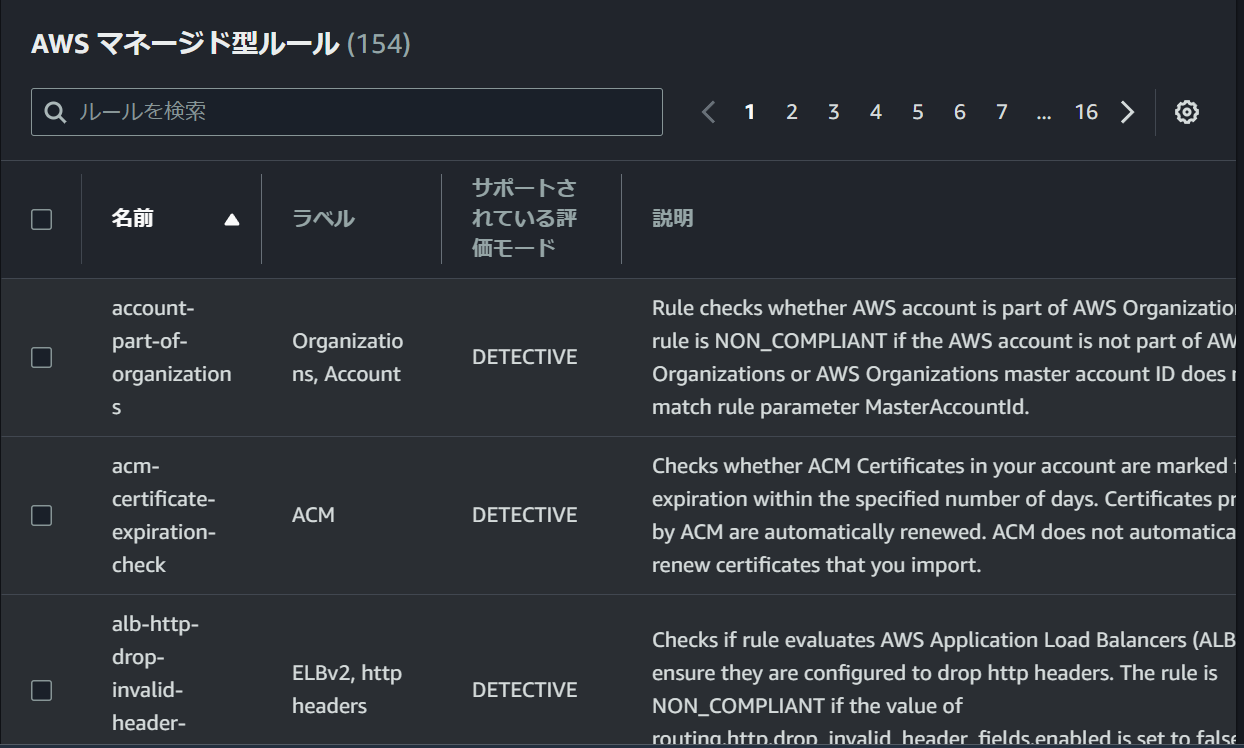Image resolution: width=1244 pixels, height=748 pixels.
Task: Click the search magnifier icon
Action: 56,112
